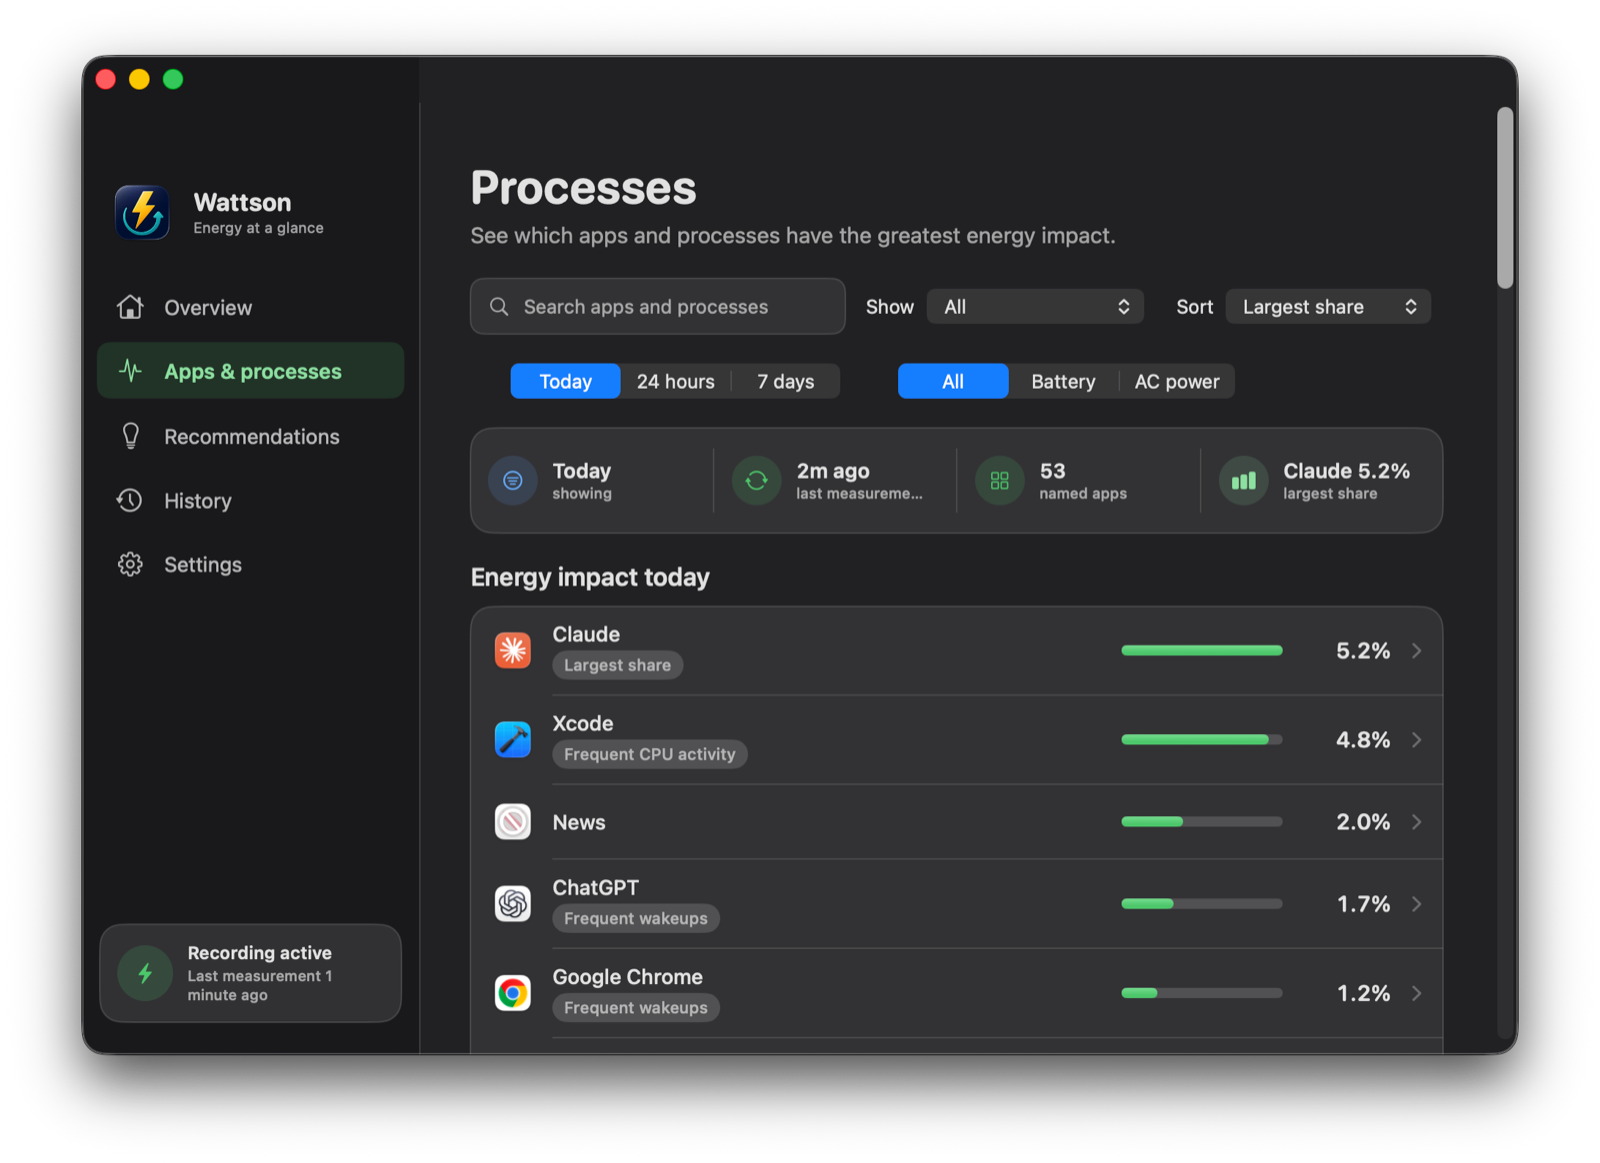Viewport: 1600px width, 1163px height.
Task: Expand the ChatGPT row chevron
Action: pos(1417,904)
